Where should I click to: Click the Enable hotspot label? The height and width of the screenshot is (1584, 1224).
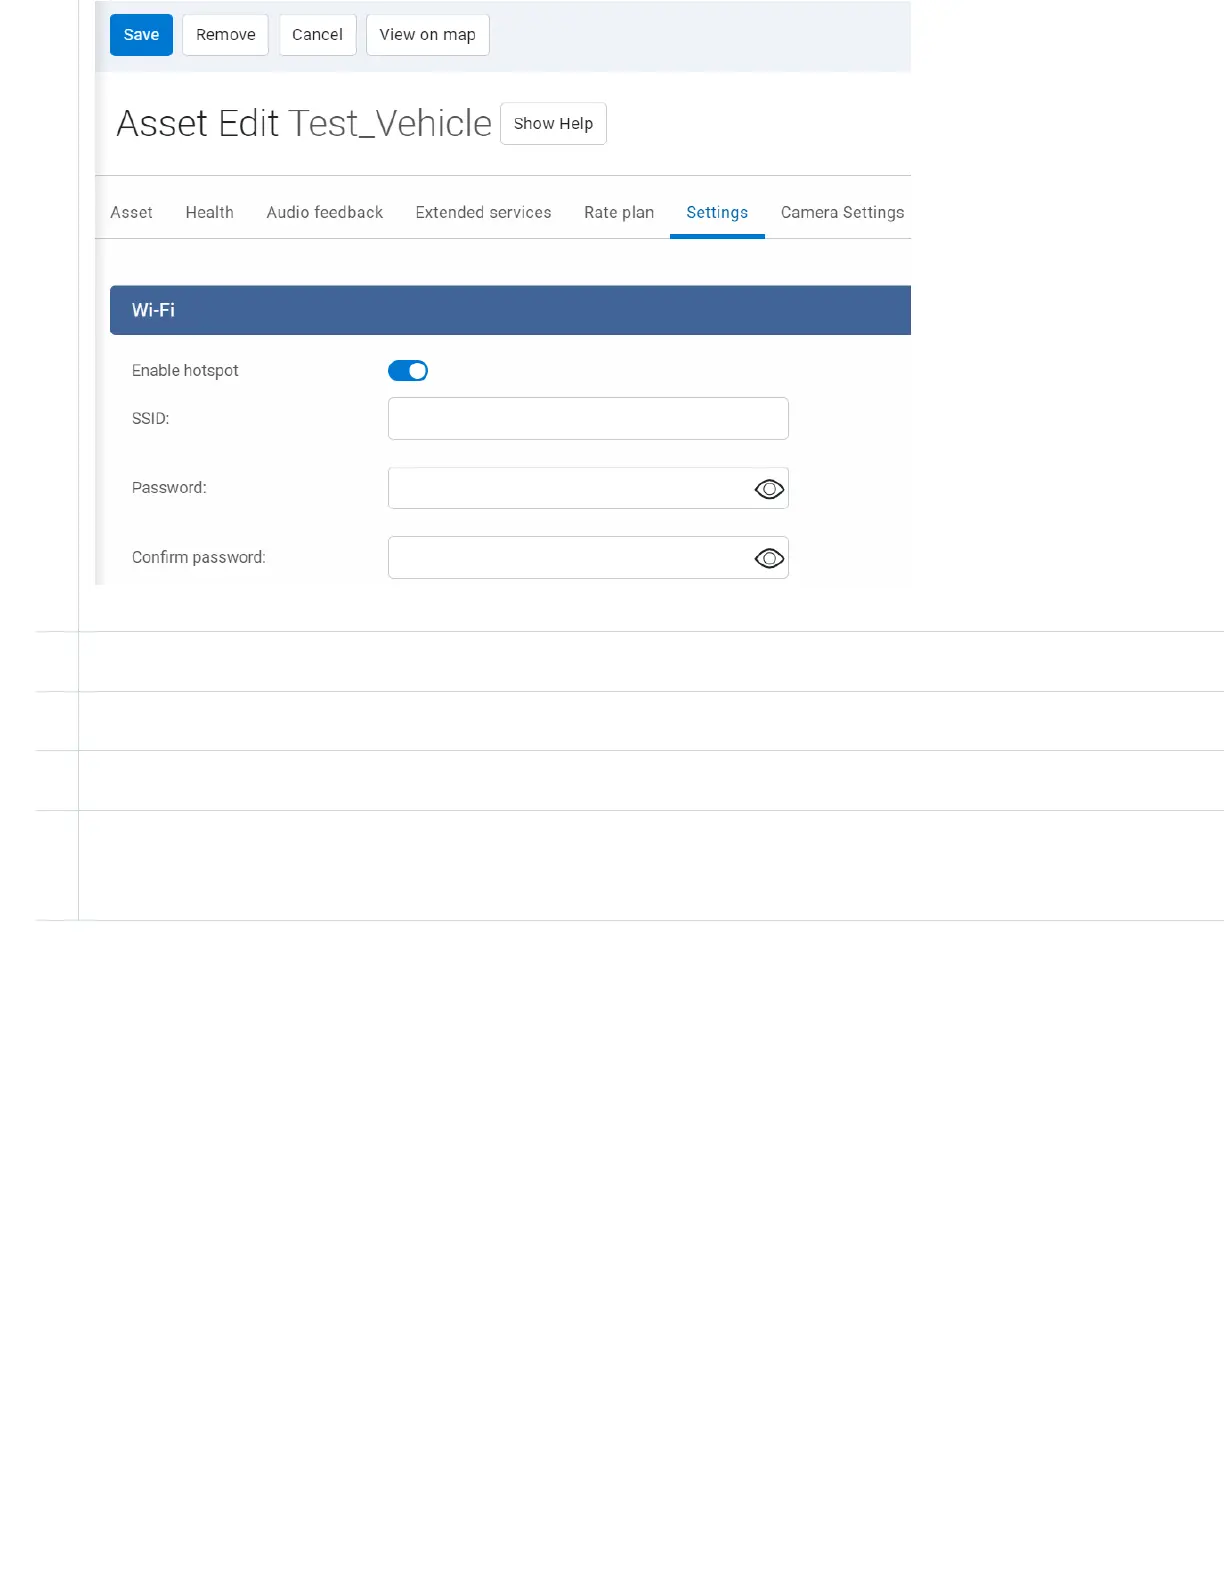[185, 371]
